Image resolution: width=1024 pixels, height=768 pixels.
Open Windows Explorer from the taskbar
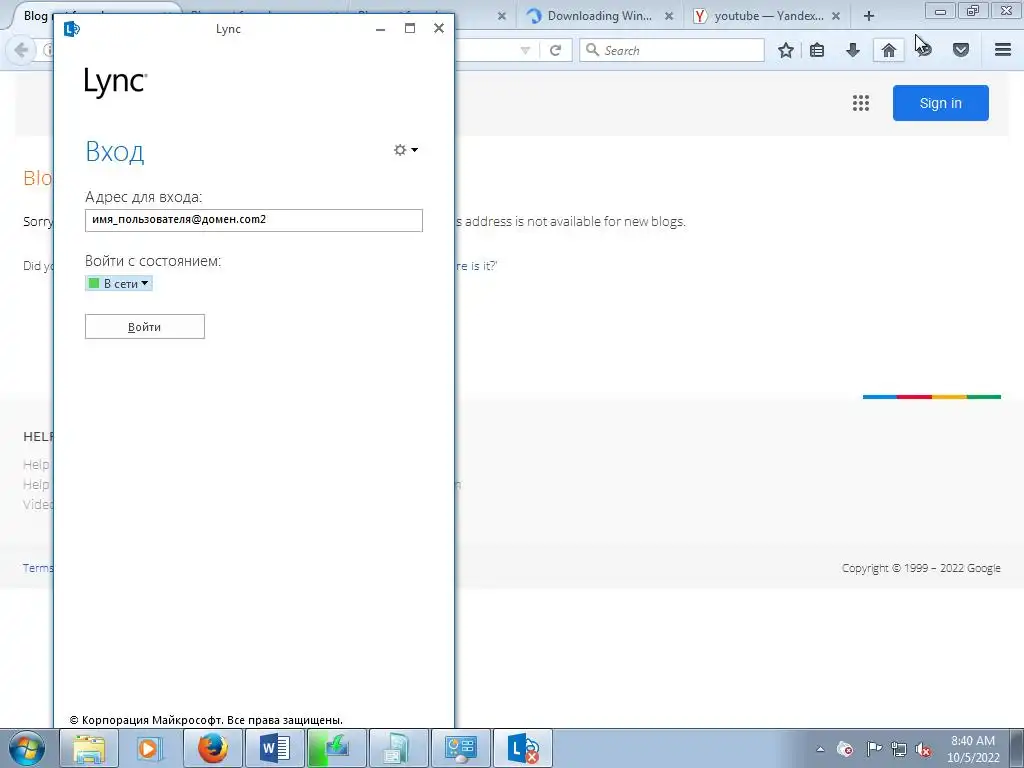(89, 748)
